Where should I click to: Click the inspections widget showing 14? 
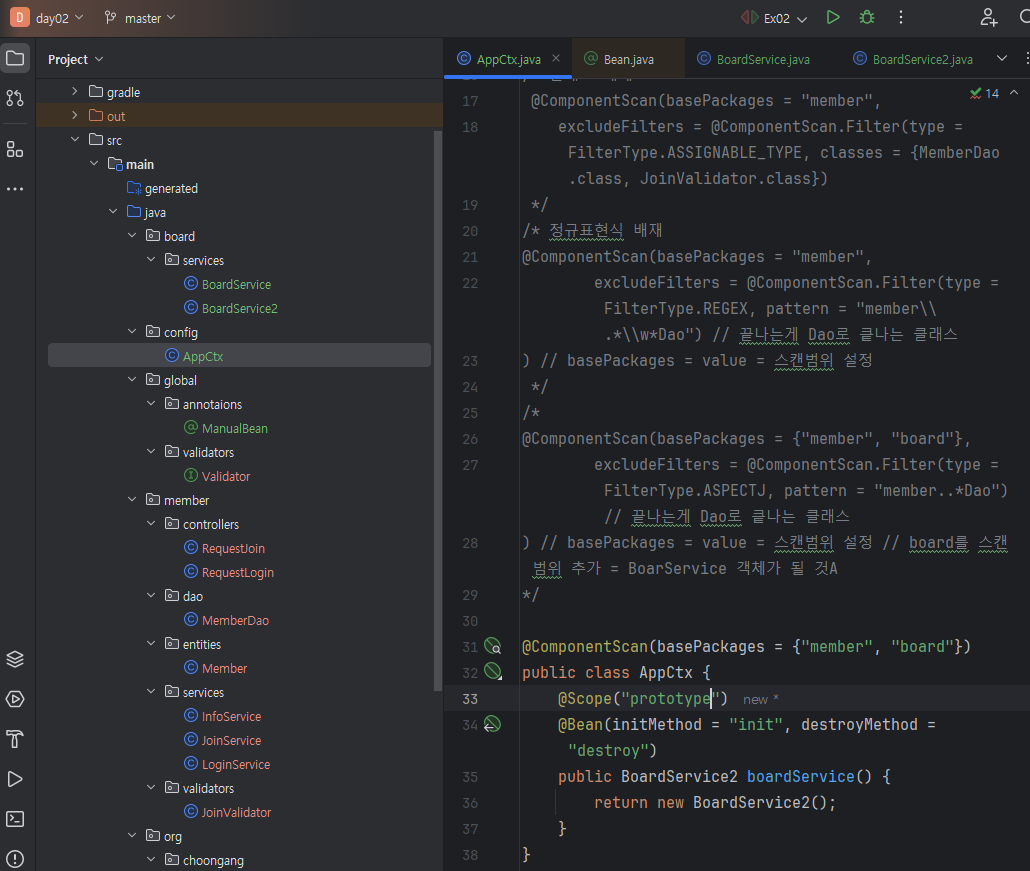coord(984,93)
